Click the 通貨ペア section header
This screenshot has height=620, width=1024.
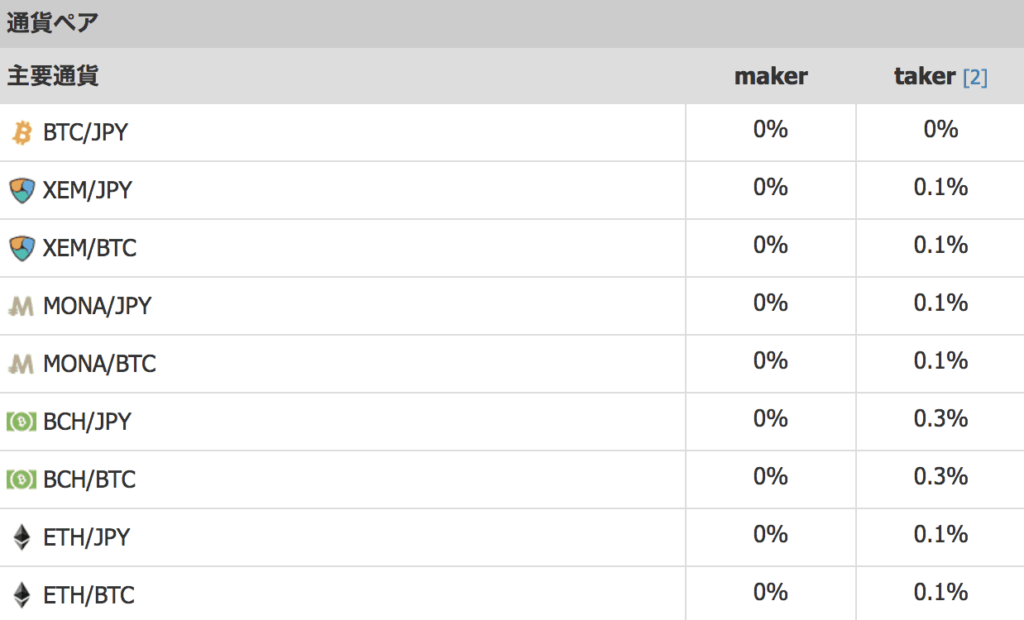click(x=52, y=23)
